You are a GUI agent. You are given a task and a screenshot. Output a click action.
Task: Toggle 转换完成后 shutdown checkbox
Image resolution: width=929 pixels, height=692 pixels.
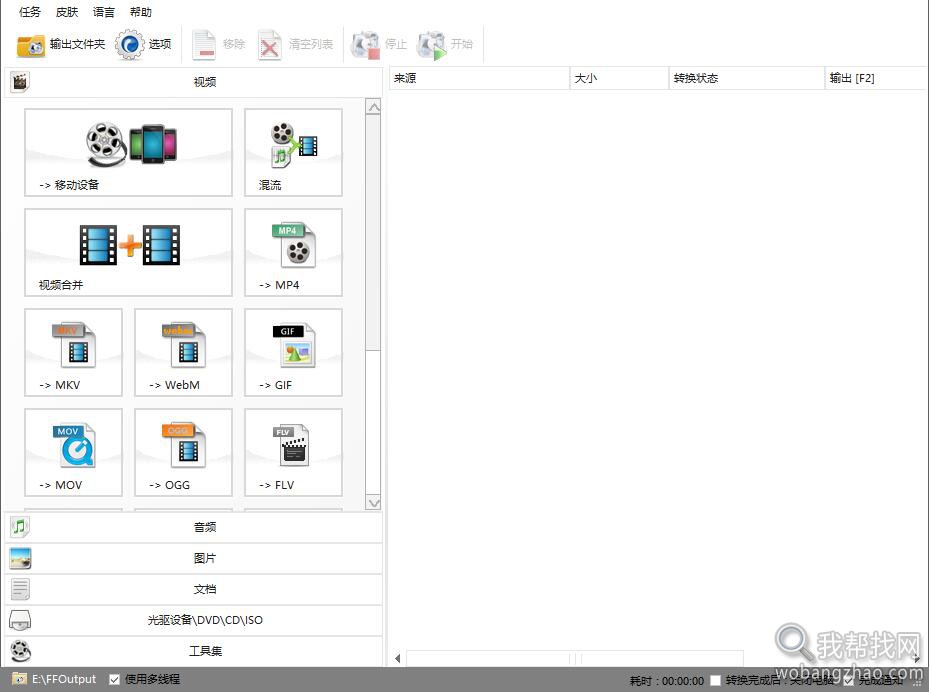tap(716, 681)
